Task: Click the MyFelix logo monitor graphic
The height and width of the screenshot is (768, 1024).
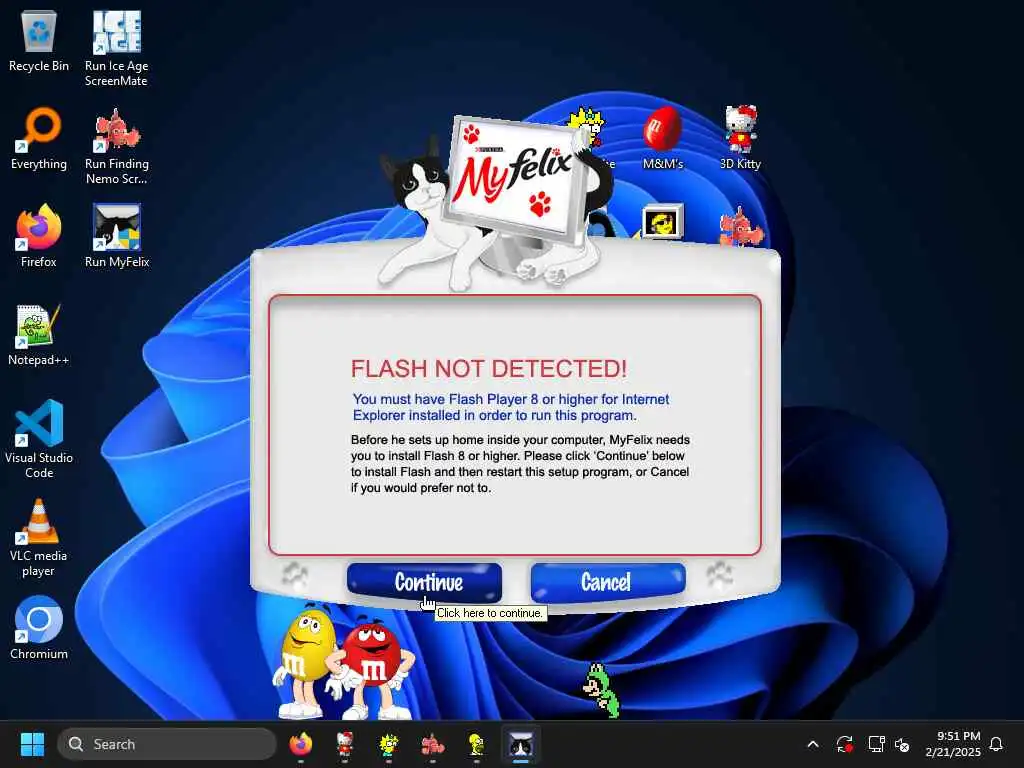Action: [516, 180]
